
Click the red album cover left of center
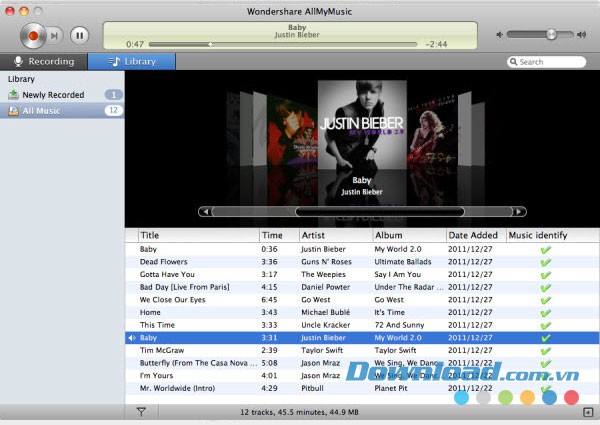click(x=292, y=130)
